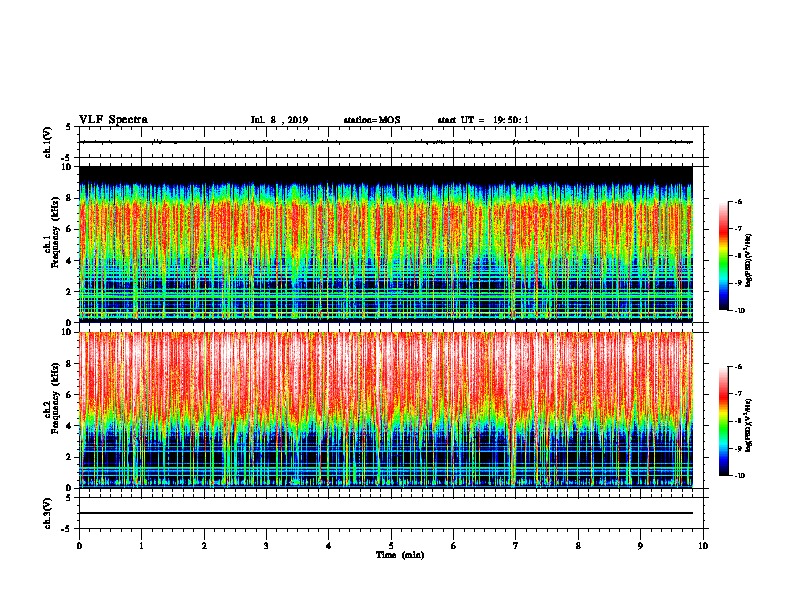
Task: Click time axis tick label "3"
Action: click(x=266, y=546)
